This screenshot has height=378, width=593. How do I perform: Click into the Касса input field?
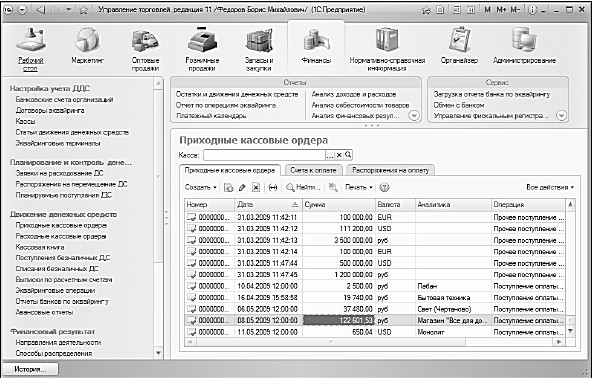[x=264, y=155]
